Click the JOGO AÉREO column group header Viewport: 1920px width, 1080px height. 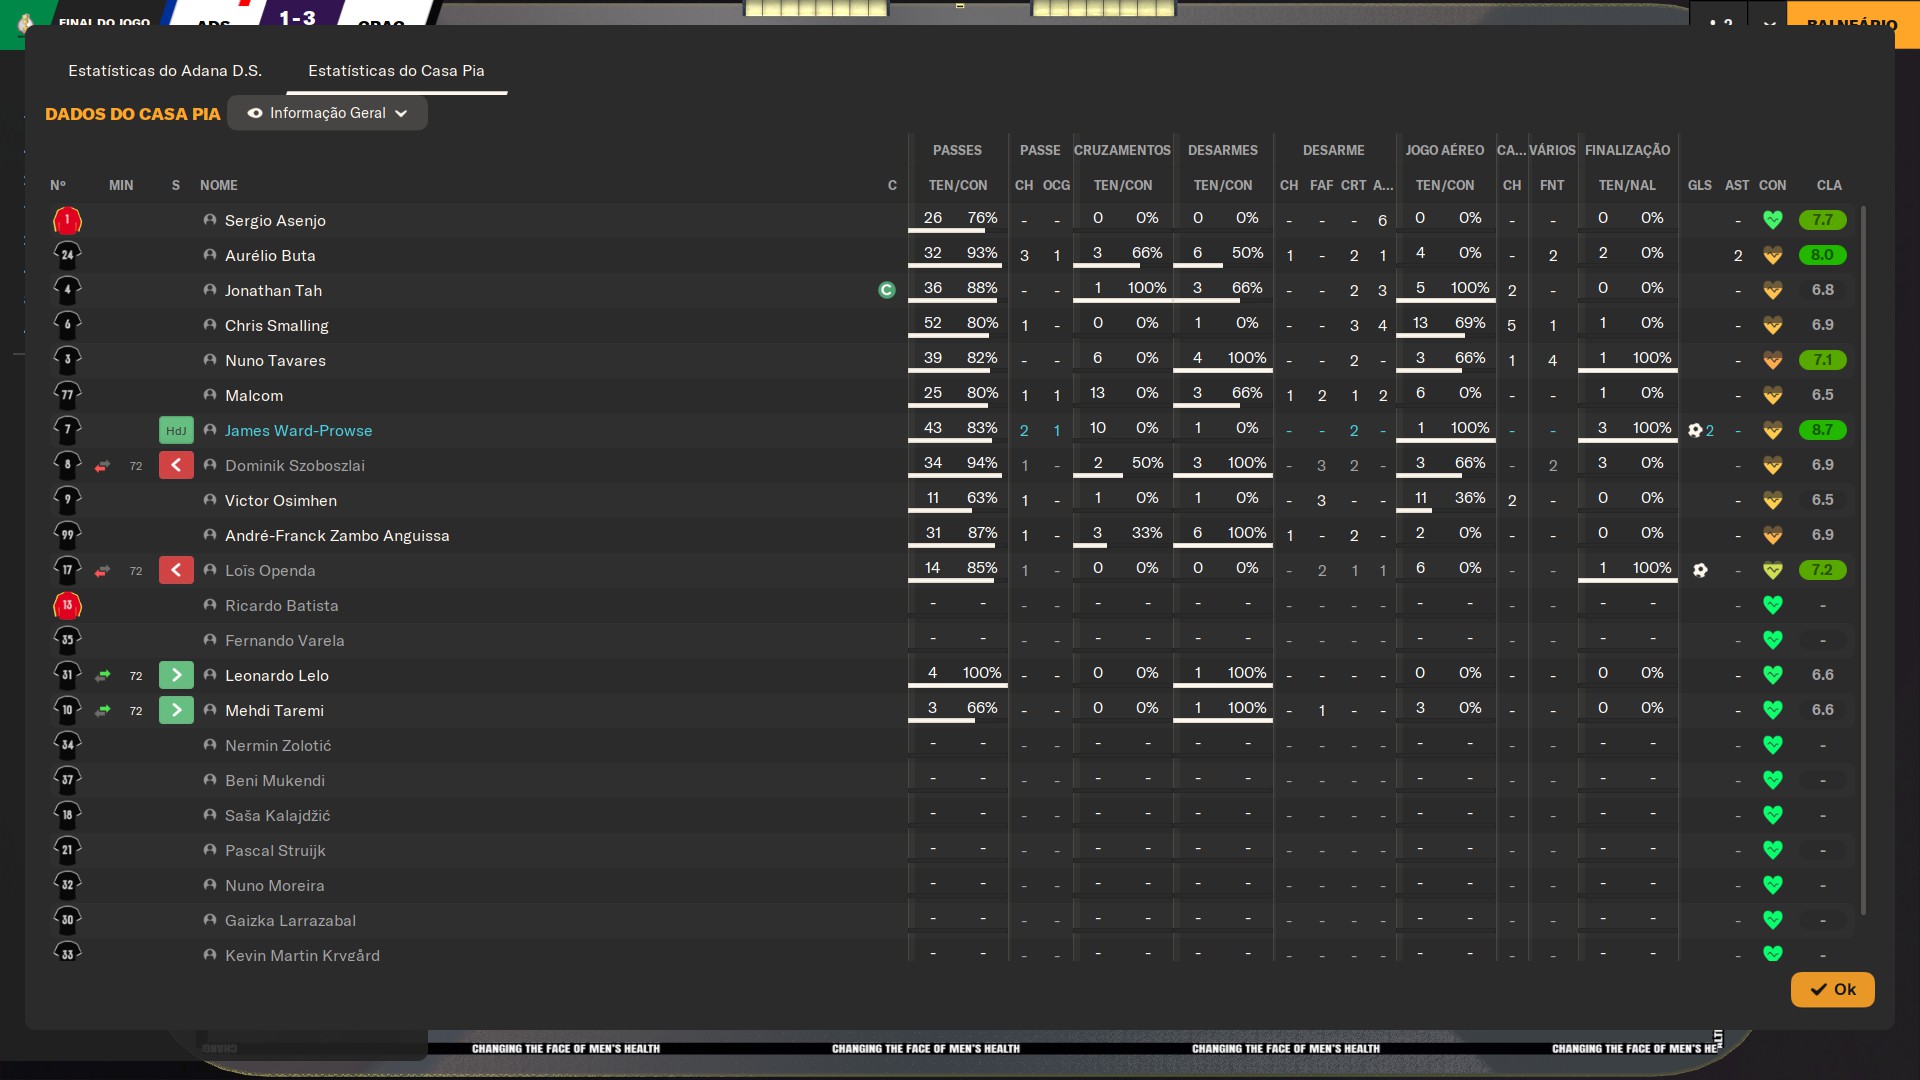1444,150
